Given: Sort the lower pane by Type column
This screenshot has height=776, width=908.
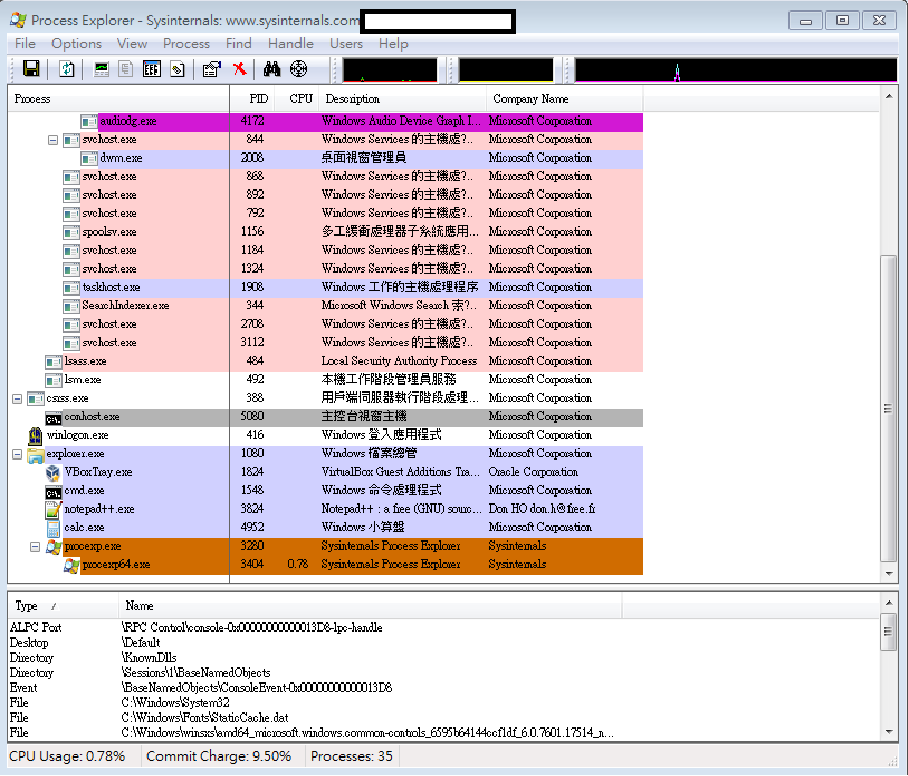Looking at the screenshot, I should 63,606.
